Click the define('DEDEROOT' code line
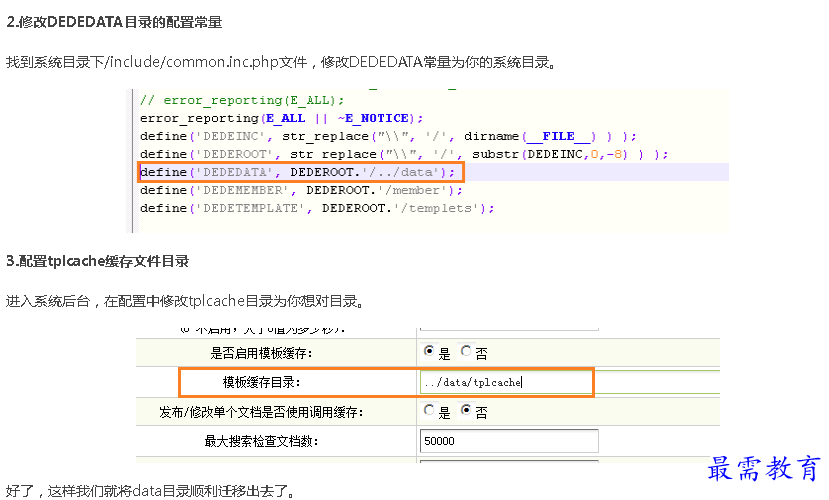The height and width of the screenshot is (500, 829). 404,154
